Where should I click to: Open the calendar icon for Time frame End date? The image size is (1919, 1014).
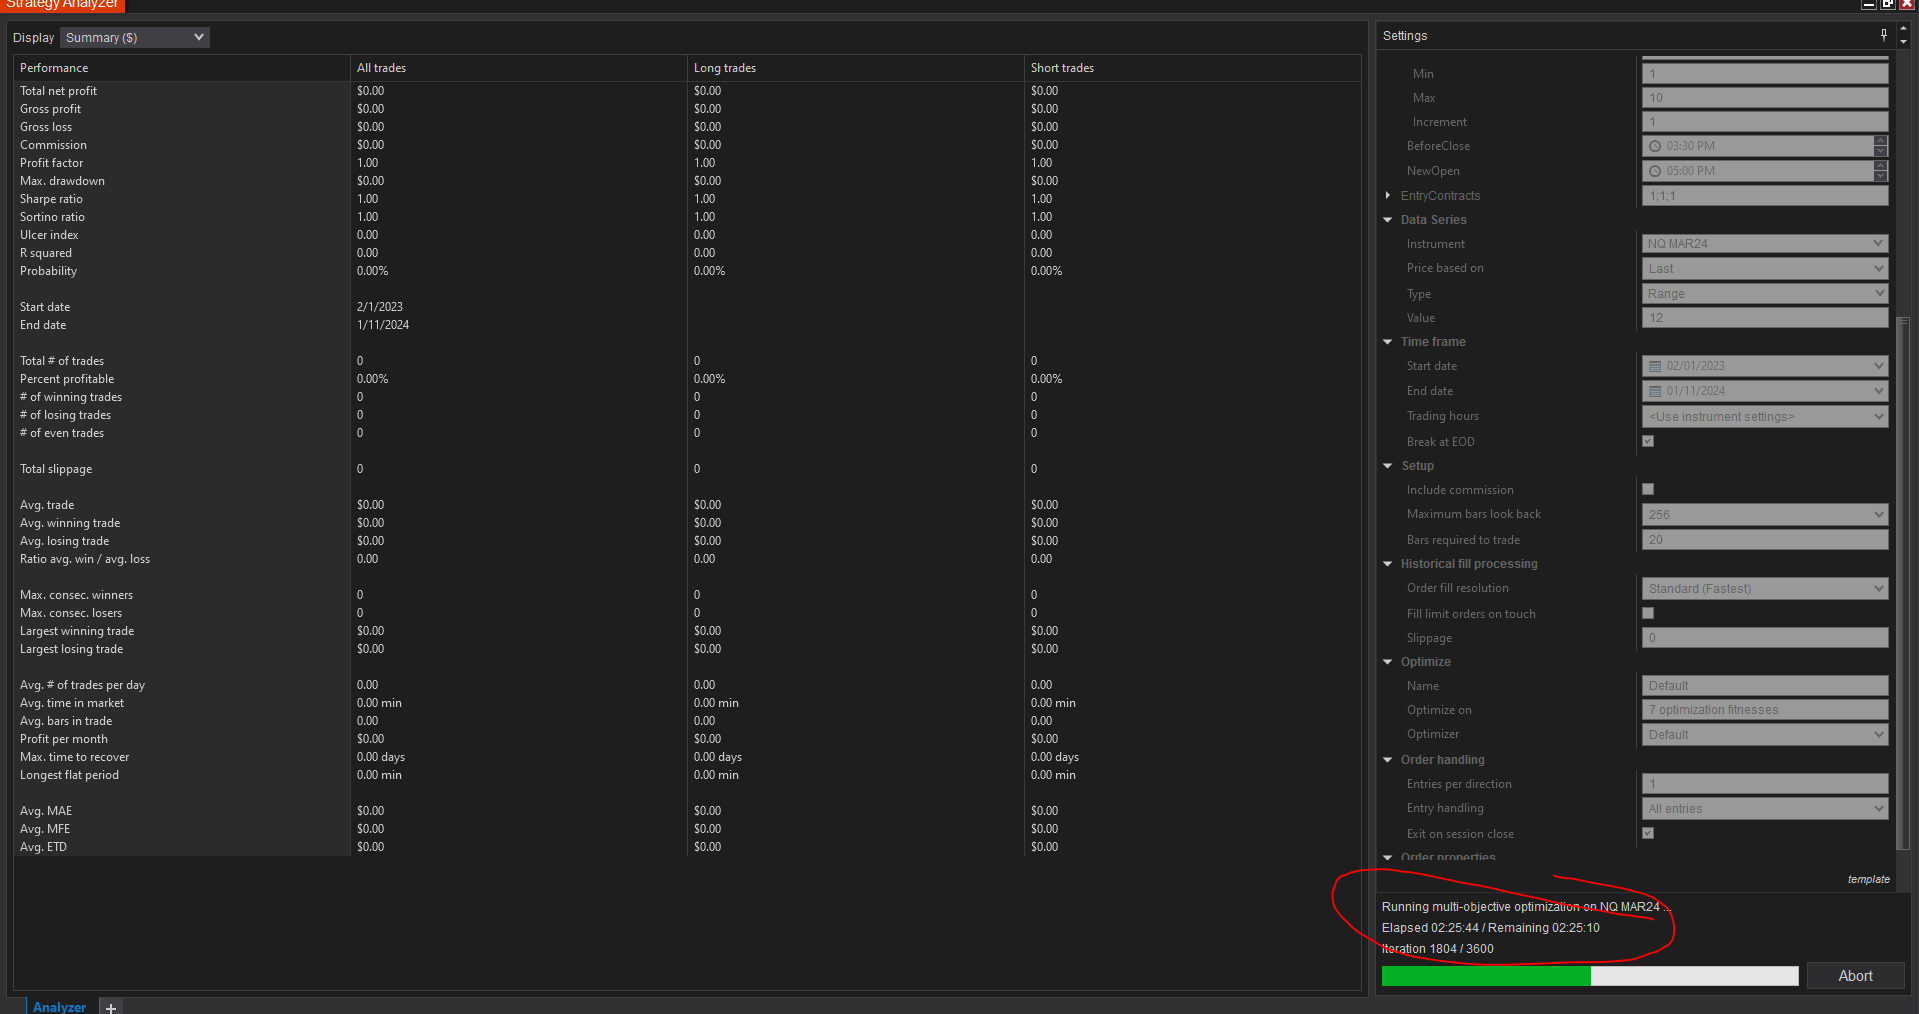click(x=1655, y=391)
